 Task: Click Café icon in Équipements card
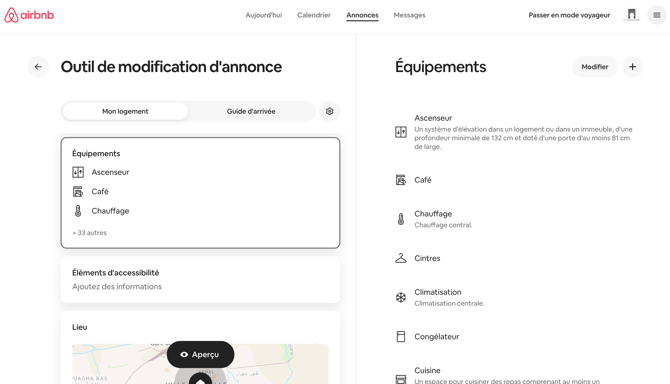click(x=78, y=191)
